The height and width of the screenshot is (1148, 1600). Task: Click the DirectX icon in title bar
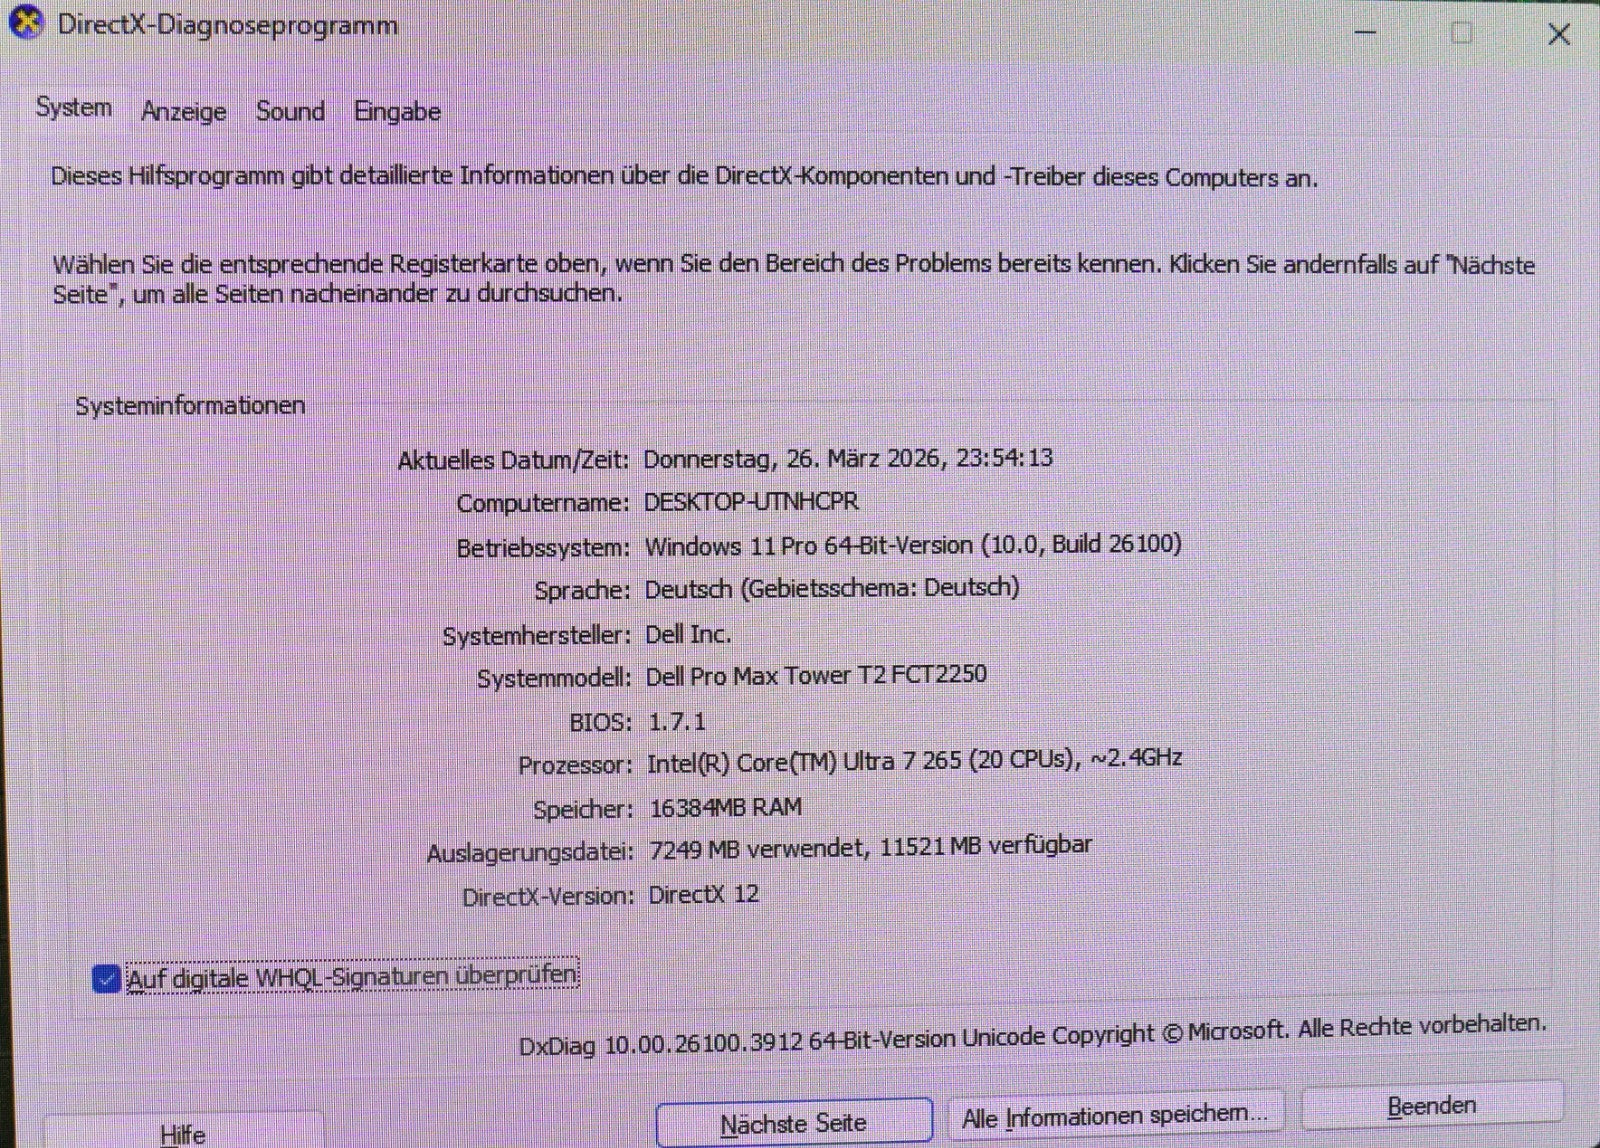coord(26,22)
